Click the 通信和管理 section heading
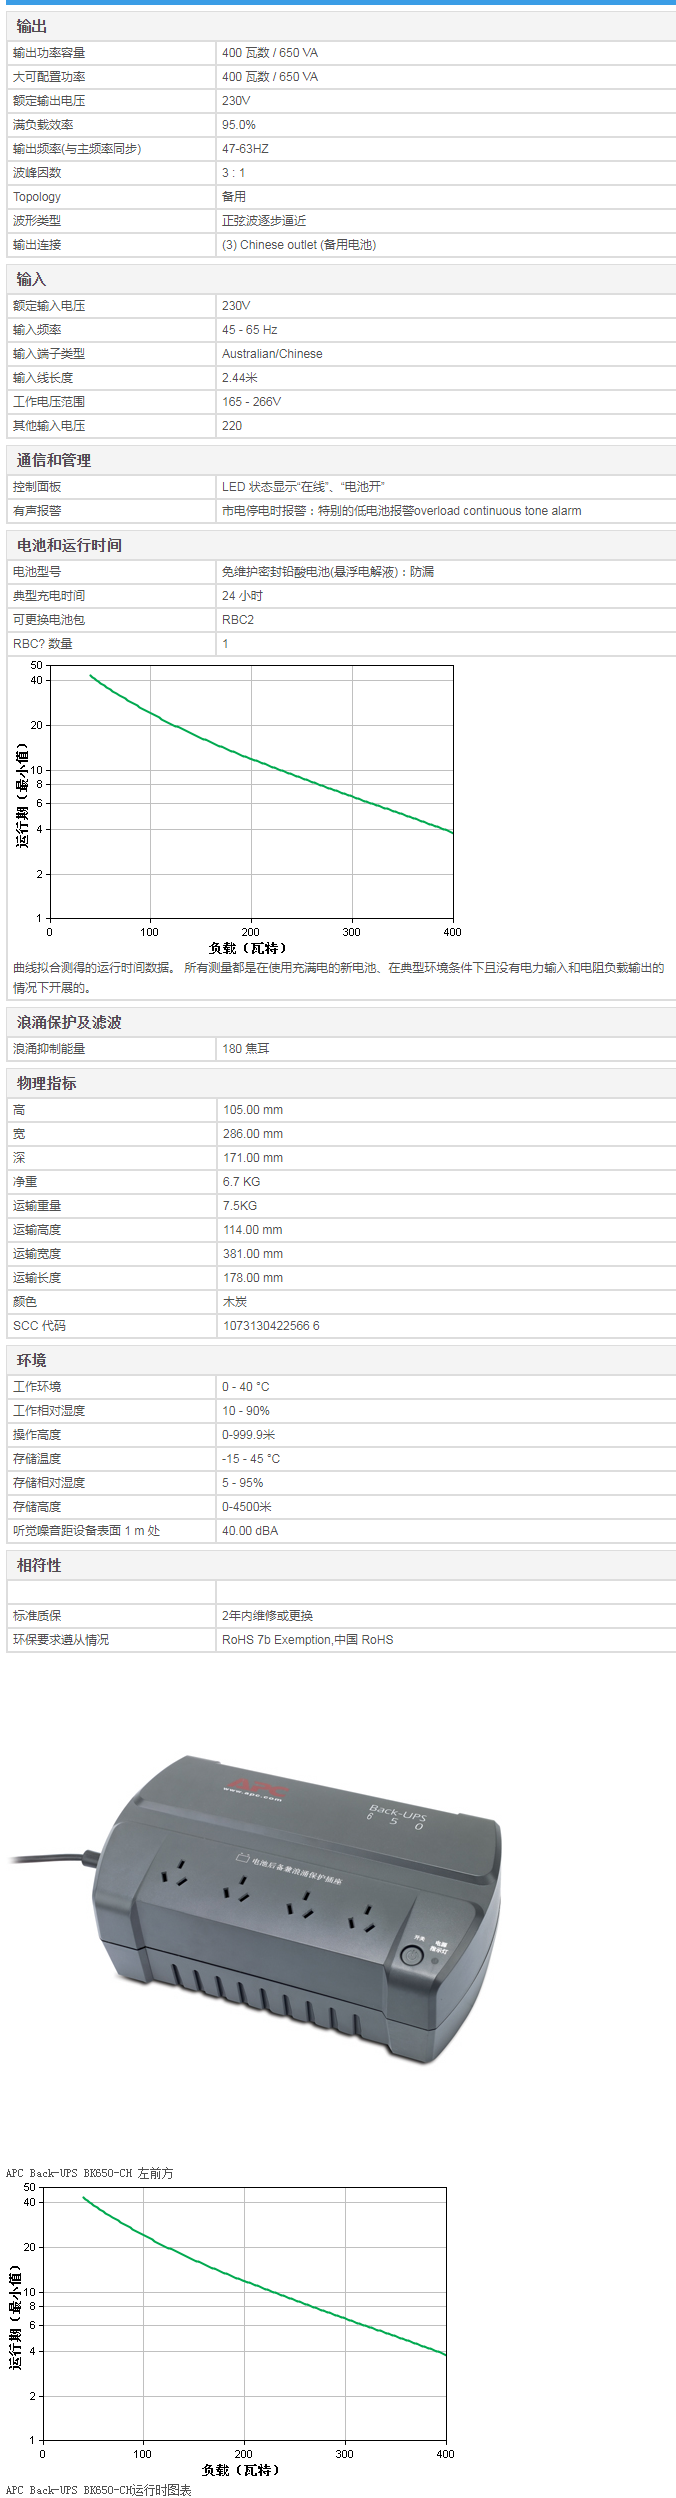676x2498 pixels. point(54,460)
